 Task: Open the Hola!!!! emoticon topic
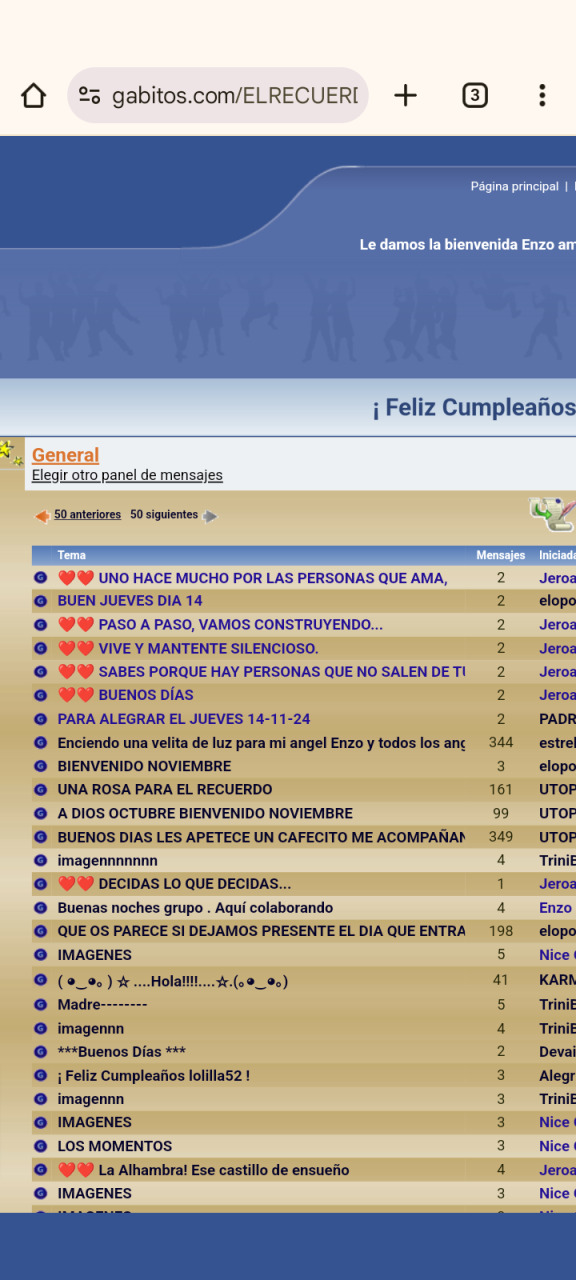point(173,982)
